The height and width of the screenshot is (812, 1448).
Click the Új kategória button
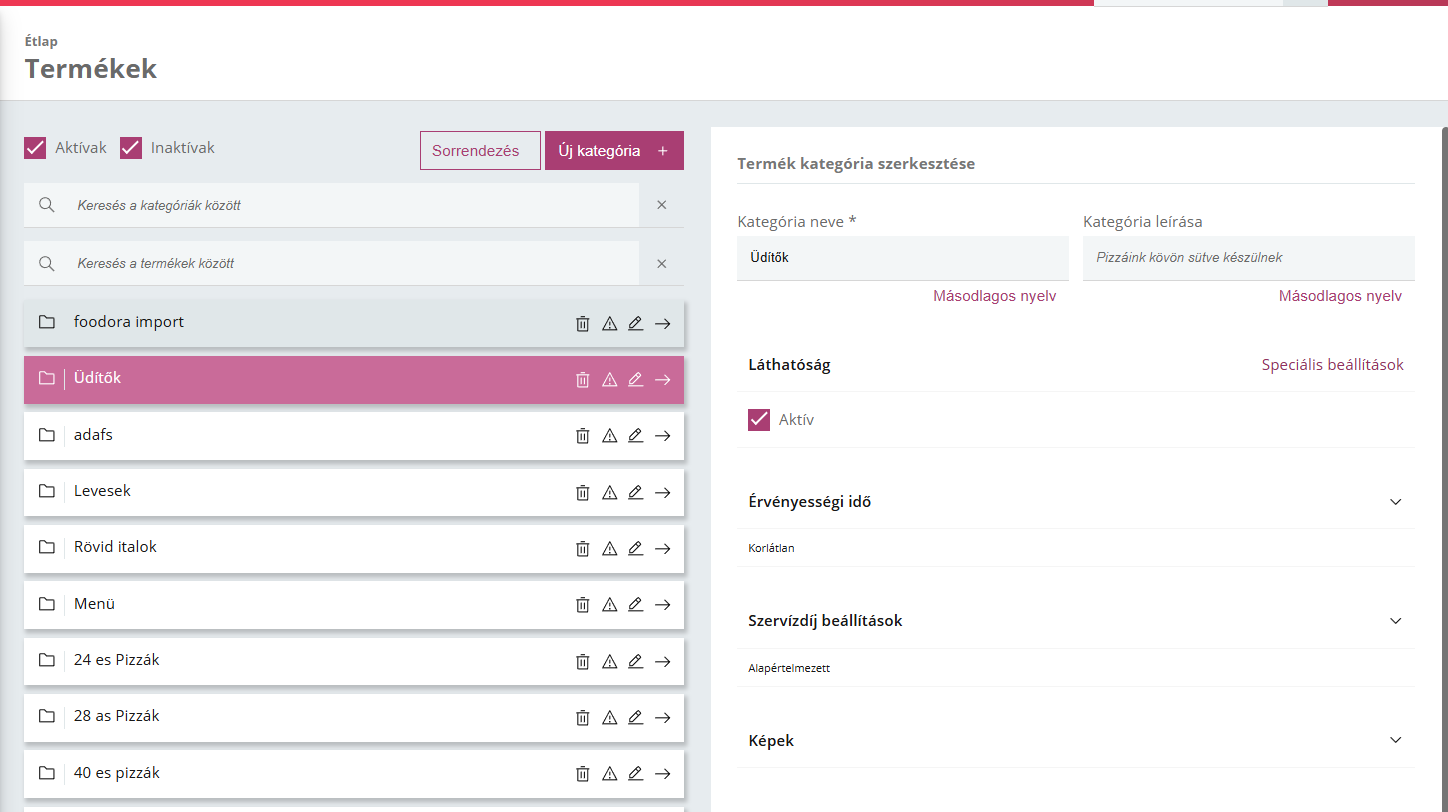614,151
